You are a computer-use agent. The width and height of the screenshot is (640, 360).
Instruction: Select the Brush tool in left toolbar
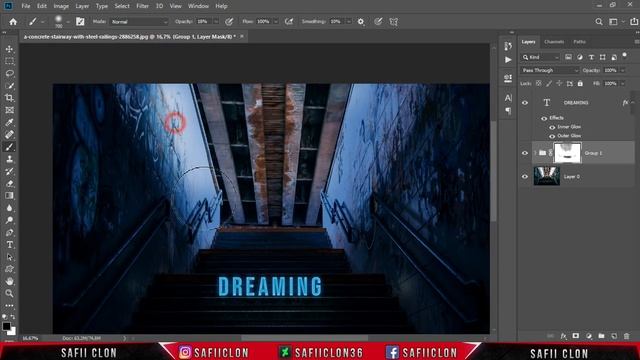(x=9, y=147)
